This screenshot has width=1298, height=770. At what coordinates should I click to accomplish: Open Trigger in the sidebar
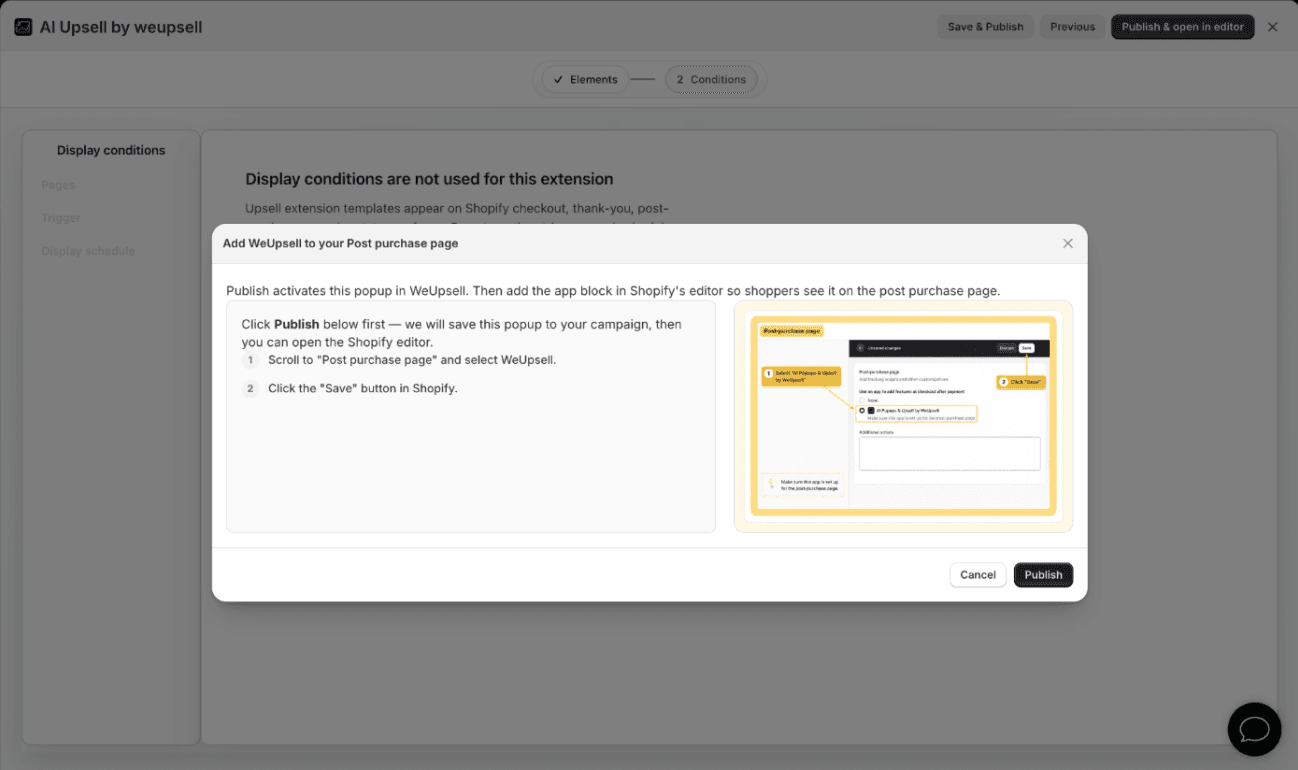[61, 218]
